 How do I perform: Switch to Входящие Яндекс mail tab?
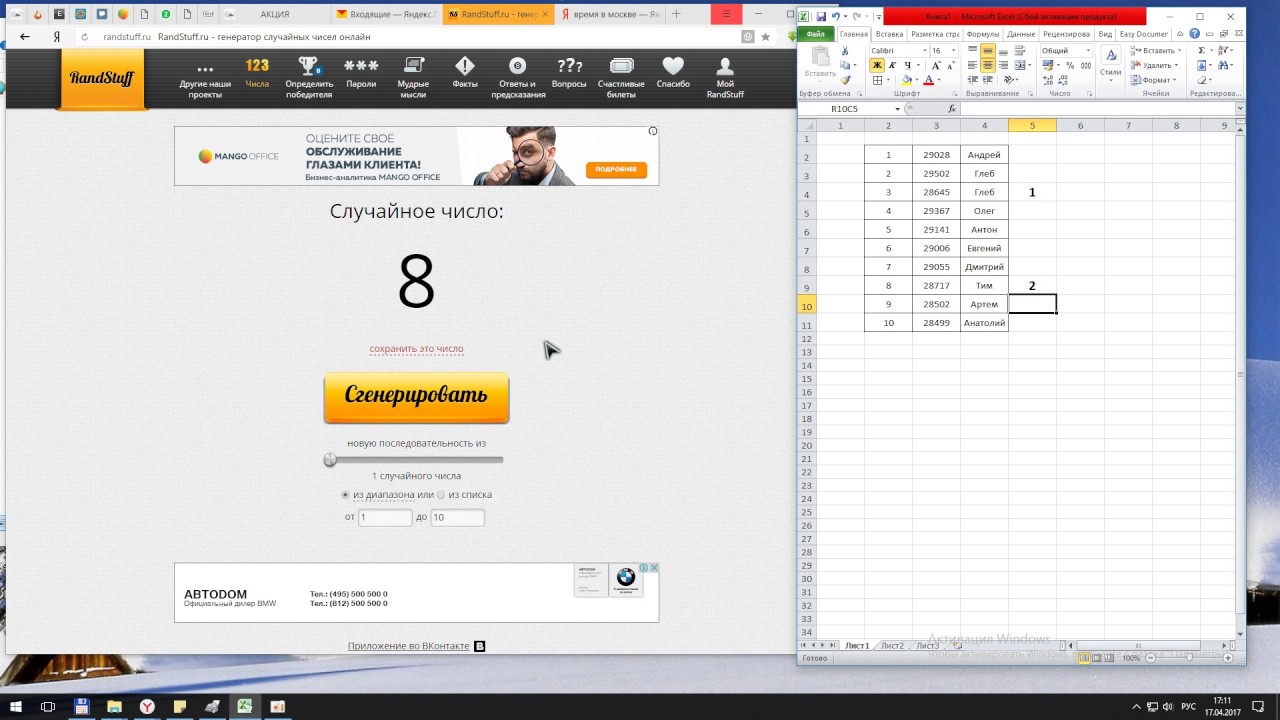tap(385, 15)
